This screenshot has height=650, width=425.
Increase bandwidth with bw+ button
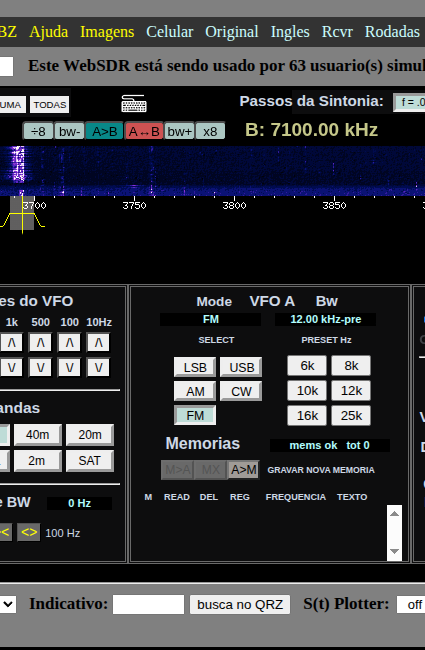[180, 131]
